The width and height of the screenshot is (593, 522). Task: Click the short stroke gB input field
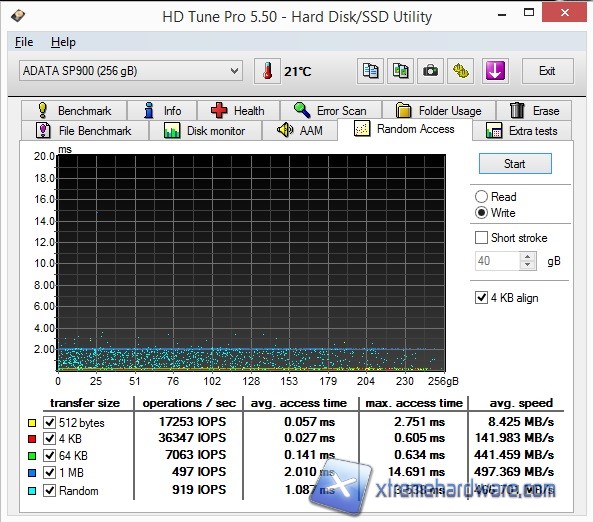pos(497,261)
